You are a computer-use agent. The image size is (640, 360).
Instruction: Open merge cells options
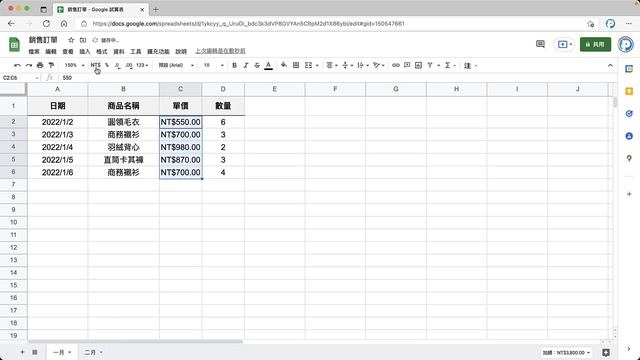(x=311, y=65)
